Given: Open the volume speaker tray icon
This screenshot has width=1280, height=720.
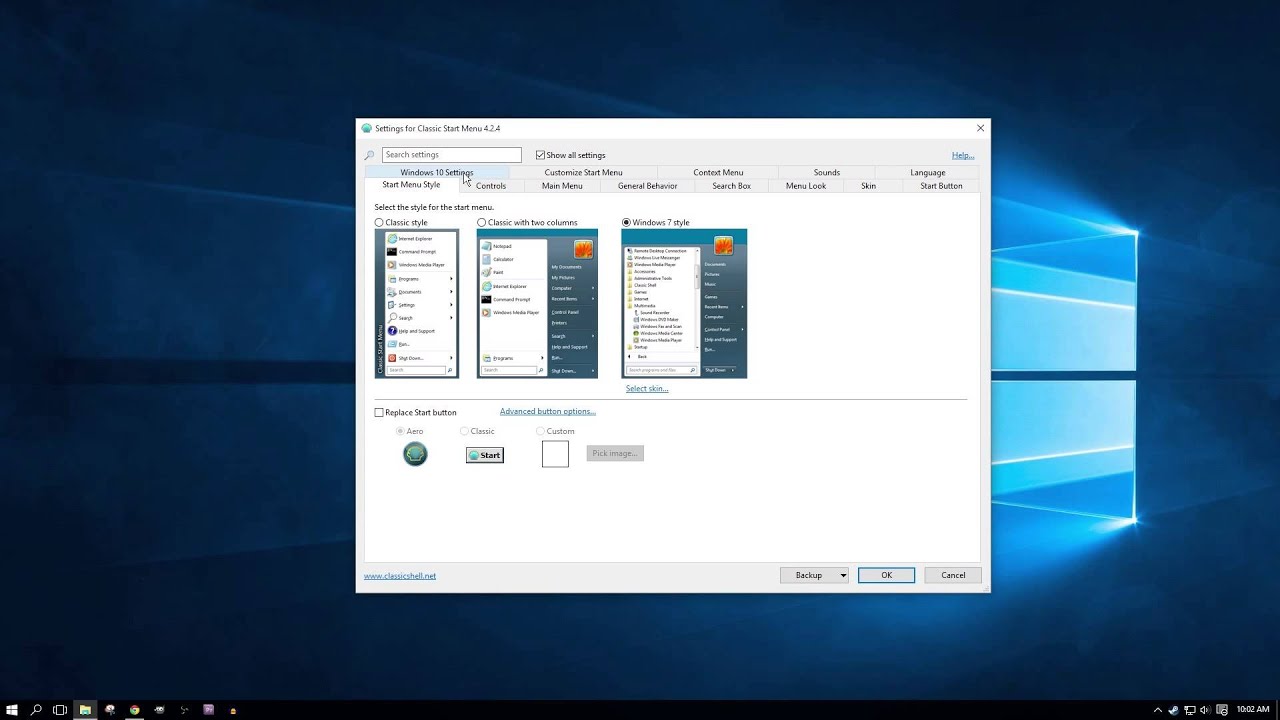Looking at the screenshot, I should click(1205, 710).
